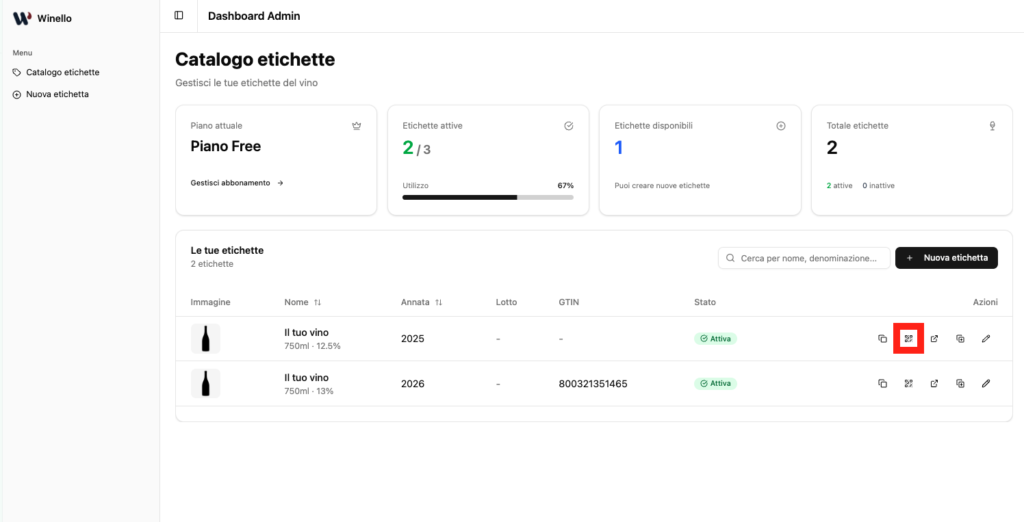The image size is (1024, 522).
Task: Click copy icon in the 2025 wine row
Action: coord(882,339)
